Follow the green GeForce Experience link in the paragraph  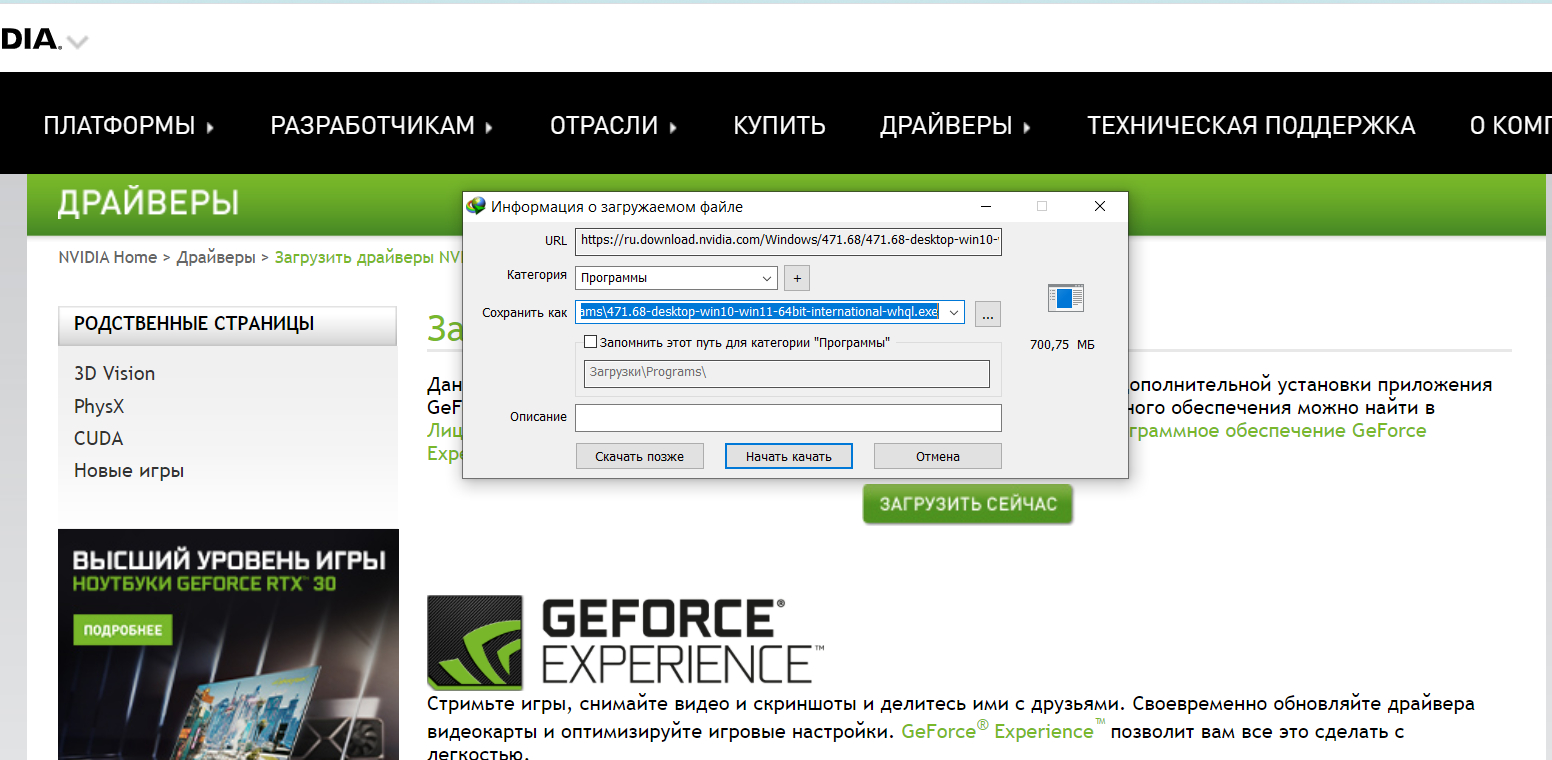[x=1004, y=731]
